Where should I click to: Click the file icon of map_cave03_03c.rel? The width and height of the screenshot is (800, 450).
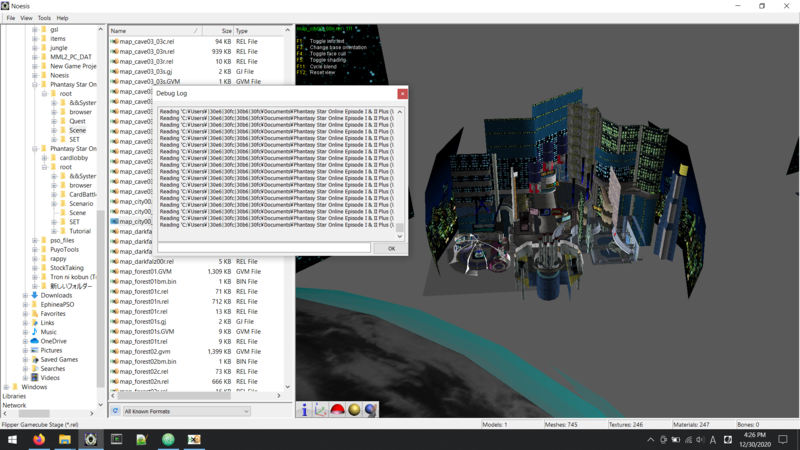point(115,41)
